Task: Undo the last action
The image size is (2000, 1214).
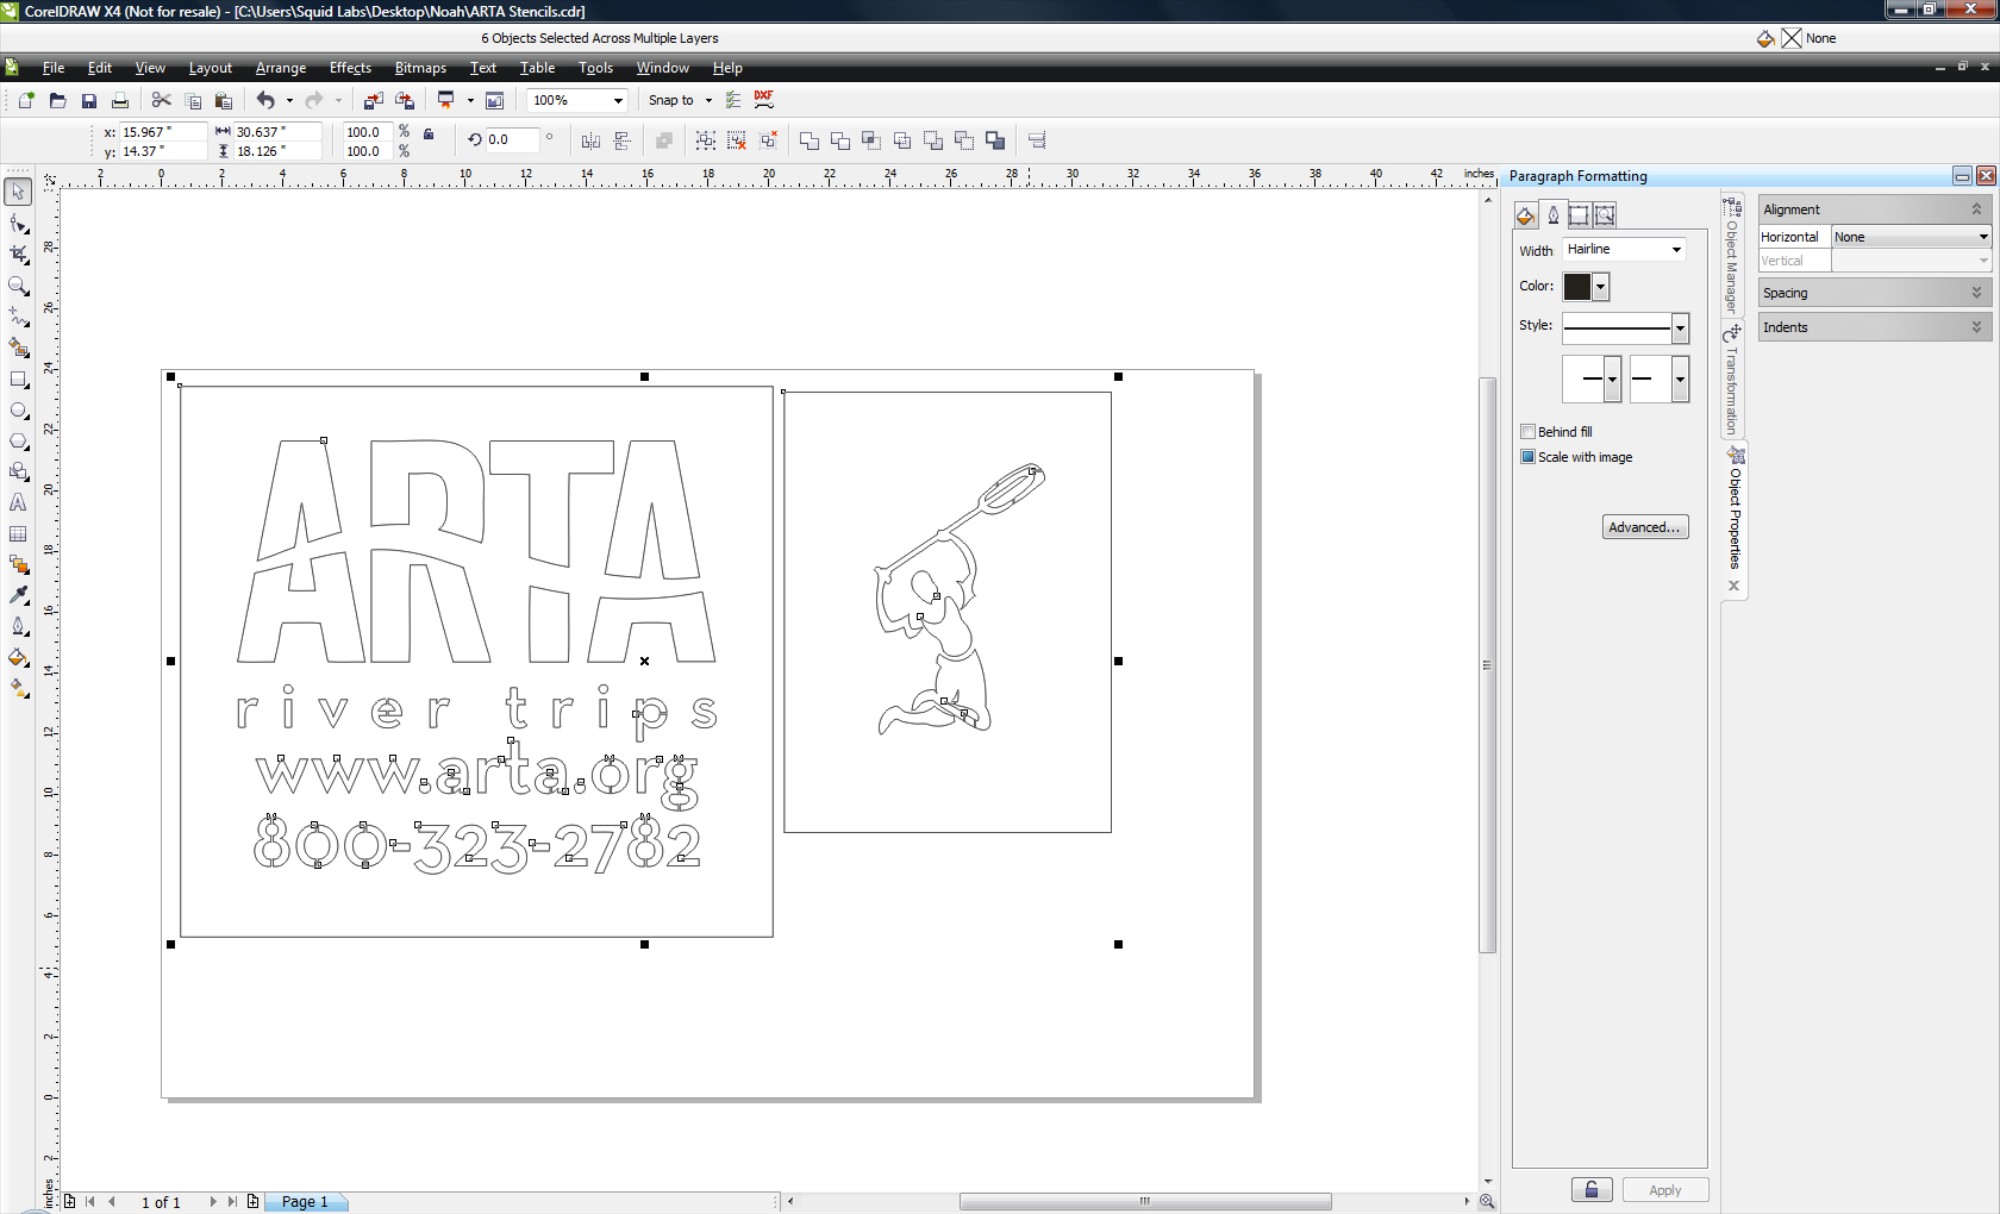Action: (x=265, y=100)
